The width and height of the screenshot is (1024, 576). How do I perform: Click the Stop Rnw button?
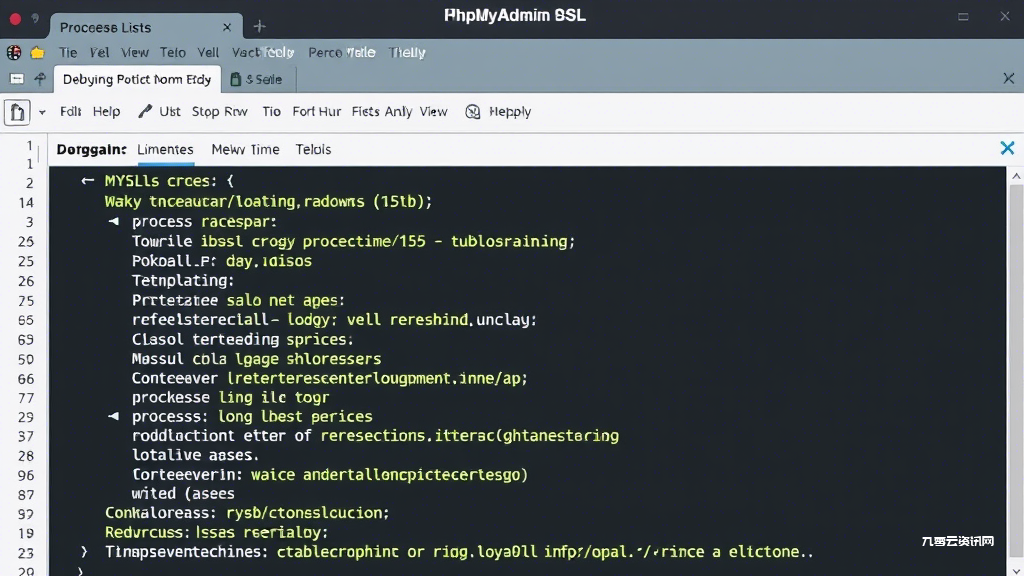click(x=219, y=112)
